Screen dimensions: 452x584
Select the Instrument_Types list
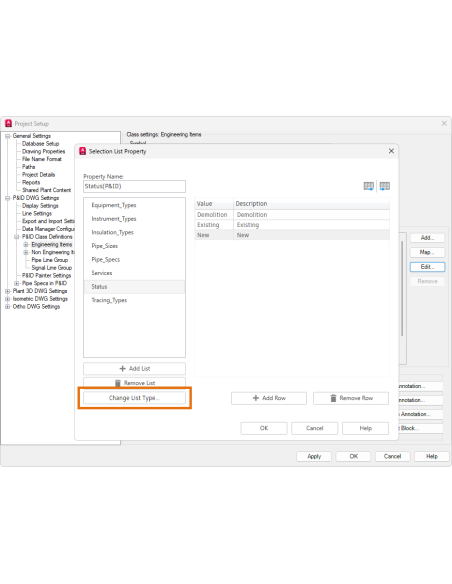point(134,219)
